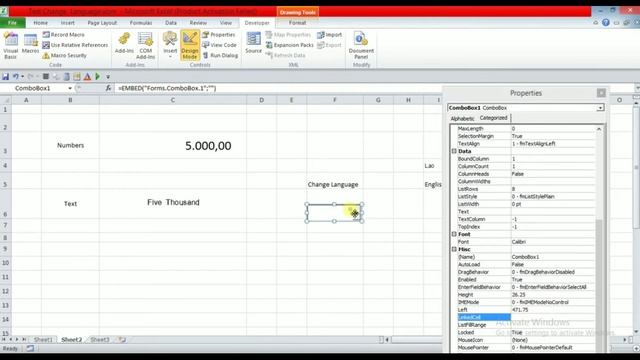Switch to the Sheet1 tab
Image resolution: width=640 pixels, height=360 pixels.
coord(43,340)
